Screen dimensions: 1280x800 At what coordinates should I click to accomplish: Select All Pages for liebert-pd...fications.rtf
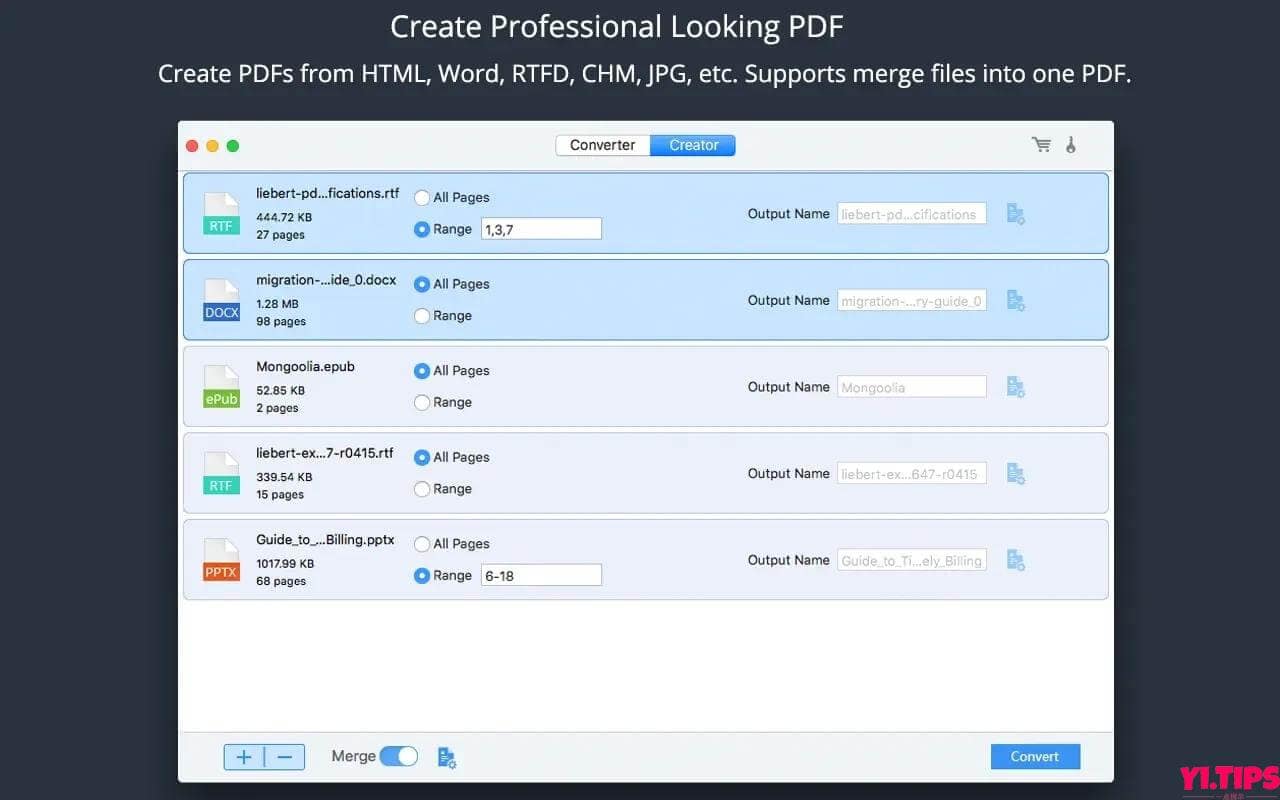tap(422, 197)
